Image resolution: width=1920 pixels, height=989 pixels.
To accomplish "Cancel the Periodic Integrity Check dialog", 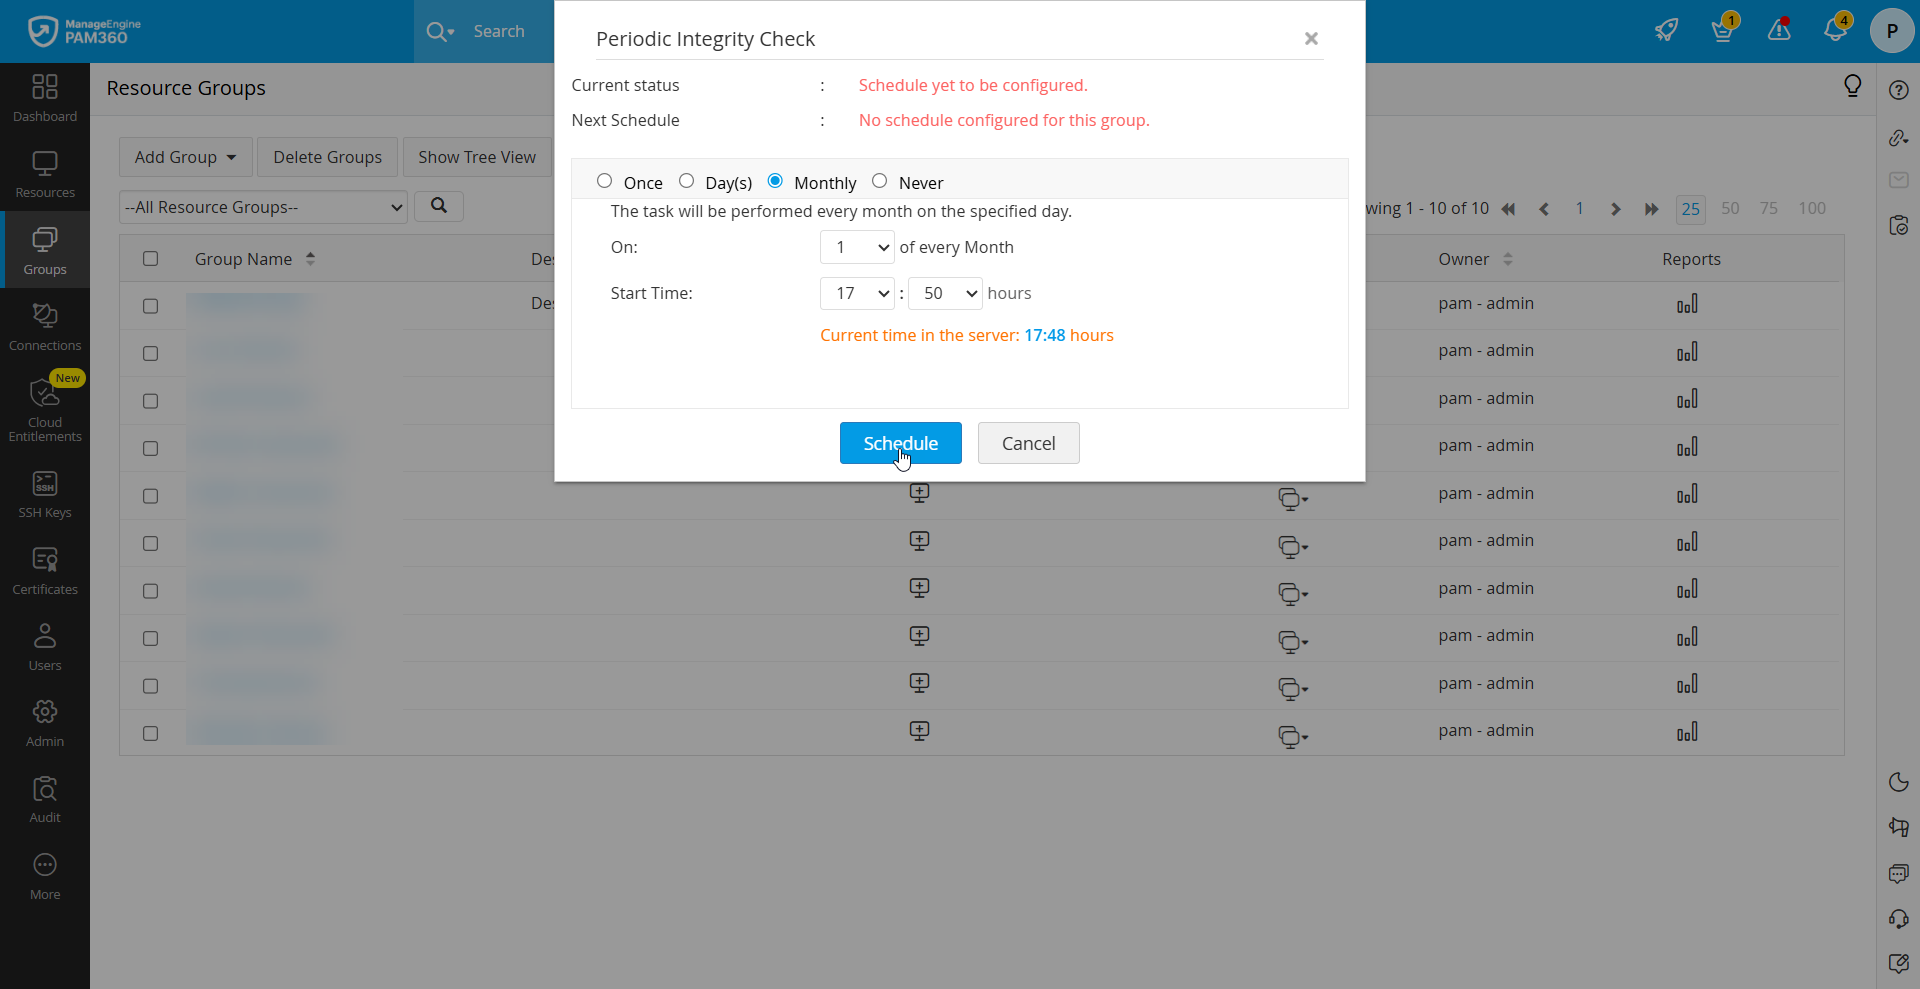I will point(1028,443).
